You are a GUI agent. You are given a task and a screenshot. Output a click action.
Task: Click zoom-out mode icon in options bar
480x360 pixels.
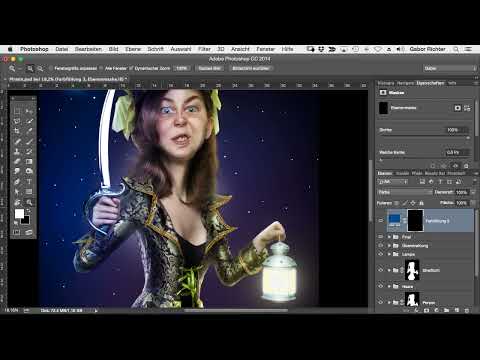40,68
